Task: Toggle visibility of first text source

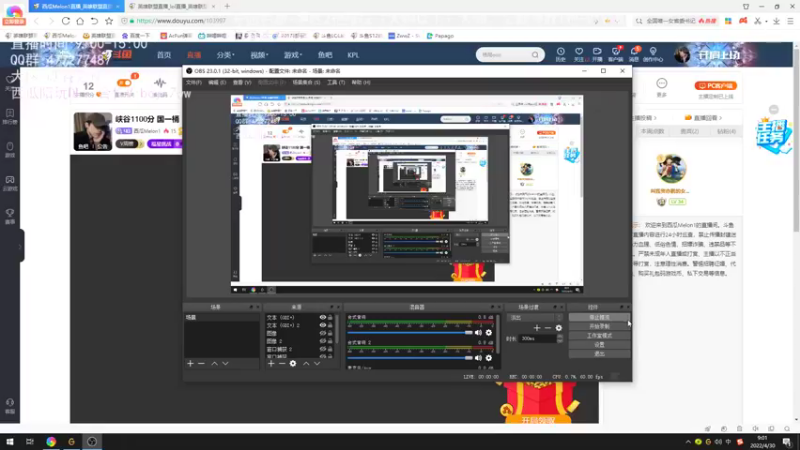Action: coord(322,317)
